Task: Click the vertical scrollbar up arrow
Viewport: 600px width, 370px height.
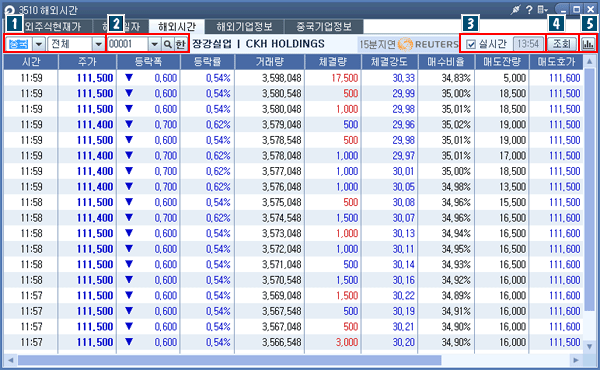Action: [x=590, y=61]
